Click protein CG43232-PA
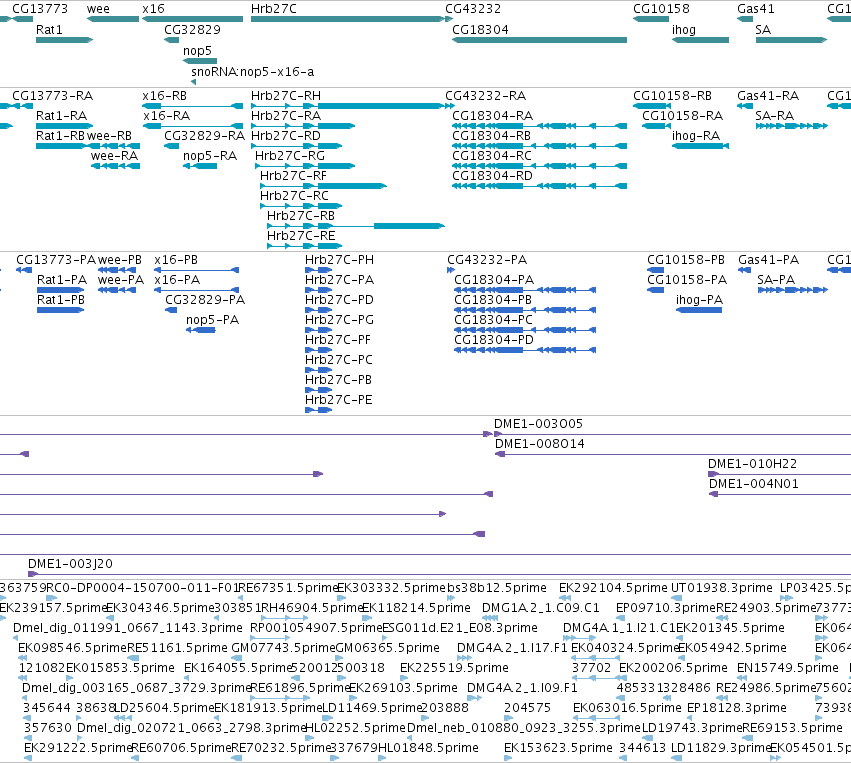 [x=487, y=260]
